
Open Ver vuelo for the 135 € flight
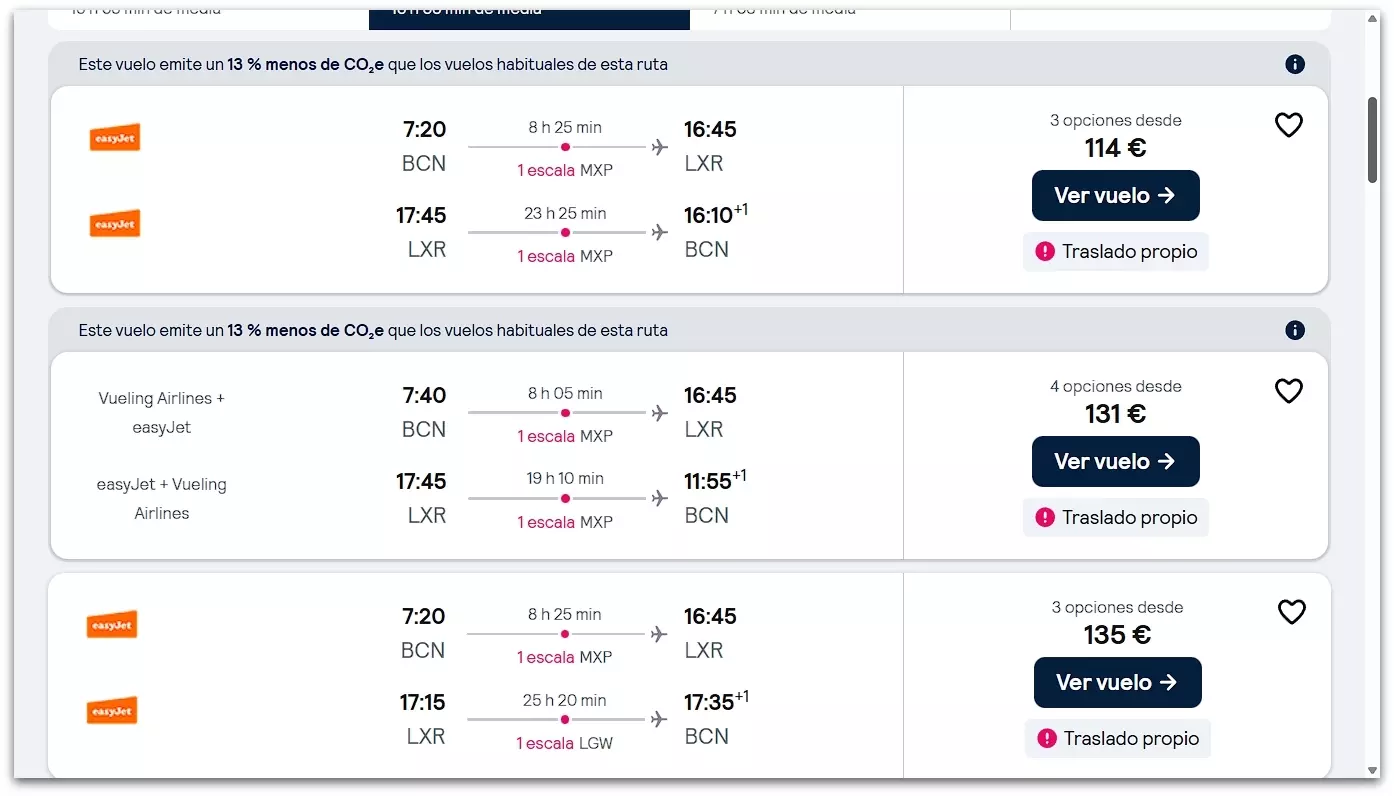pyautogui.click(x=1117, y=683)
